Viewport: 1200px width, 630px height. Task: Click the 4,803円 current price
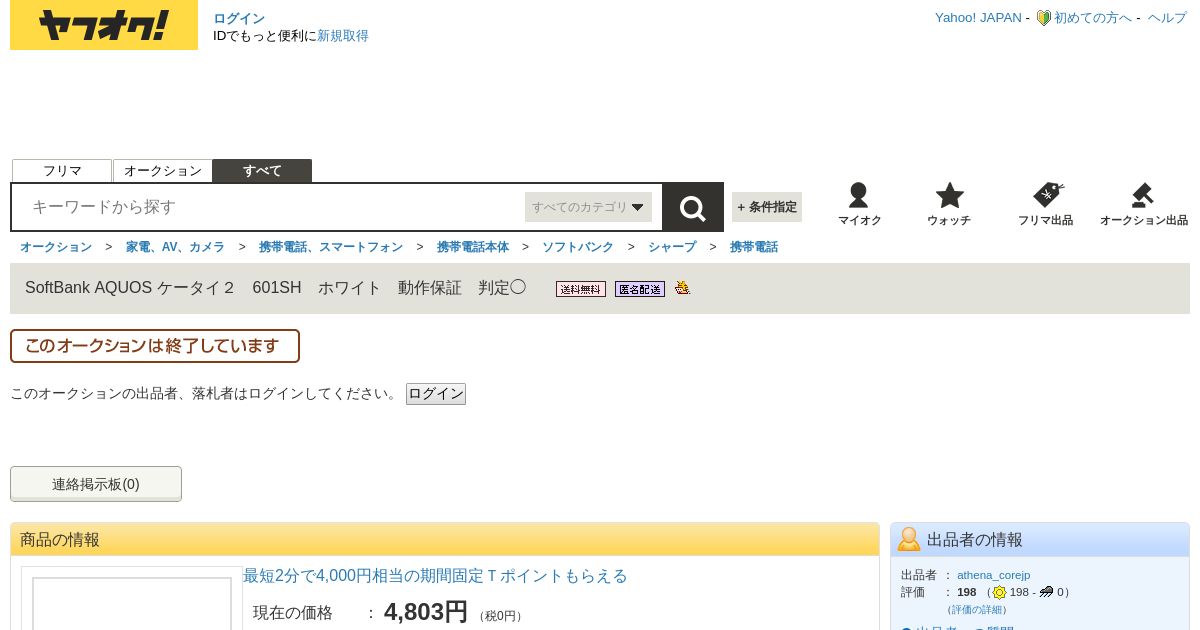426,611
